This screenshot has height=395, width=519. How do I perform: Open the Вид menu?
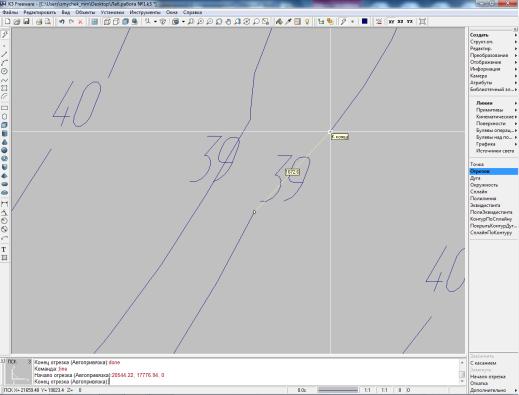(x=66, y=12)
